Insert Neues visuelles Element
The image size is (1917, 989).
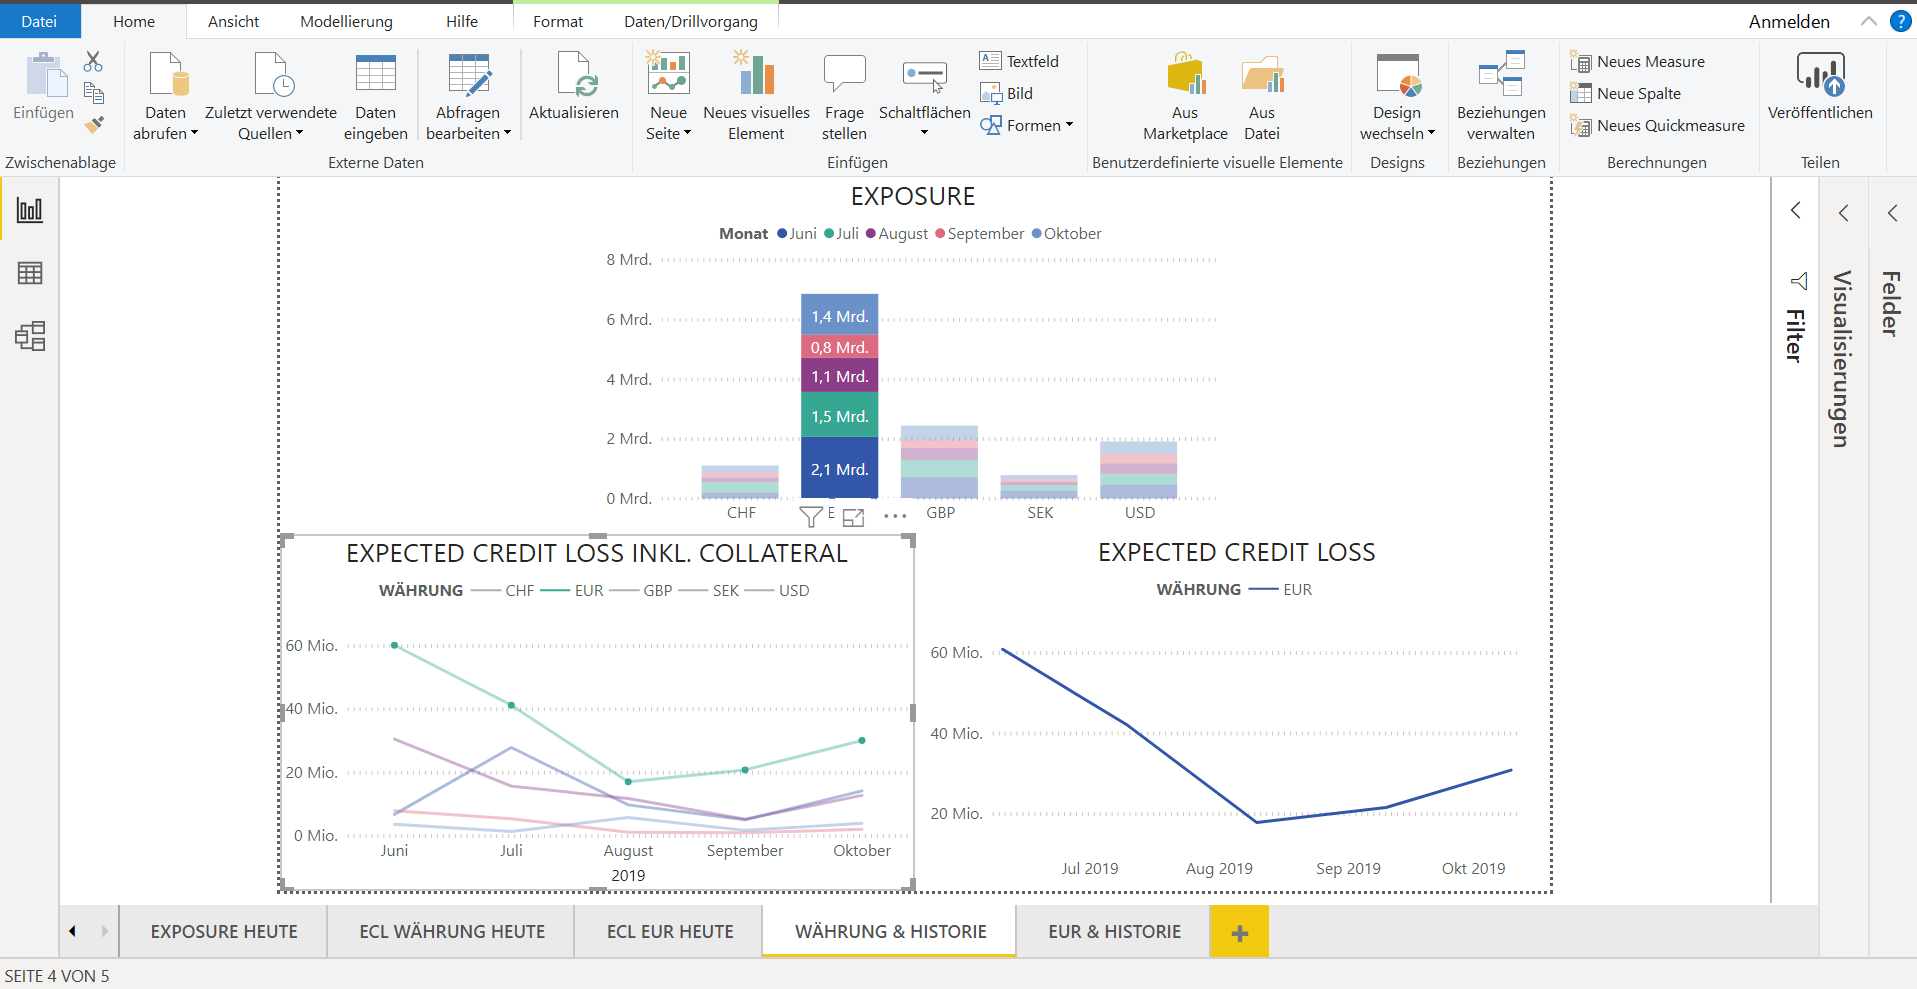pyautogui.click(x=757, y=98)
